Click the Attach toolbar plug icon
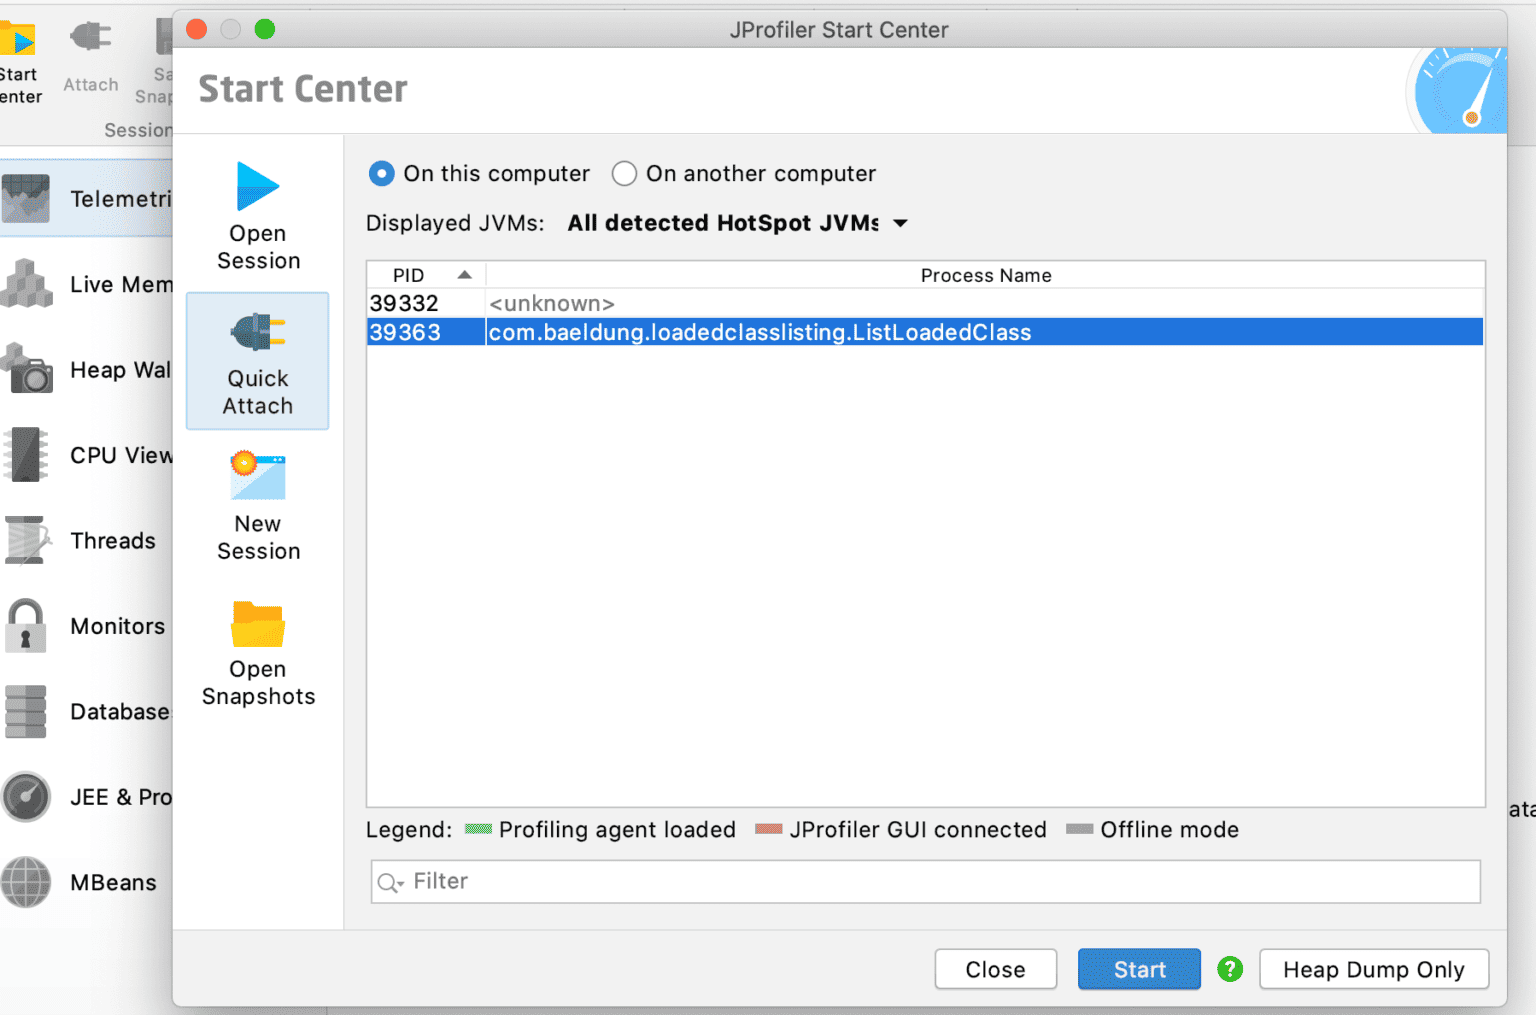The width and height of the screenshot is (1536, 1015). 90,38
